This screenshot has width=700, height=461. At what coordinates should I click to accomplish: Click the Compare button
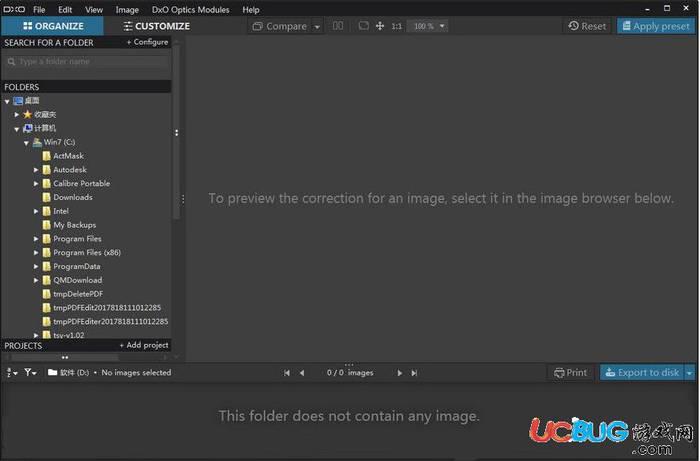coord(280,26)
